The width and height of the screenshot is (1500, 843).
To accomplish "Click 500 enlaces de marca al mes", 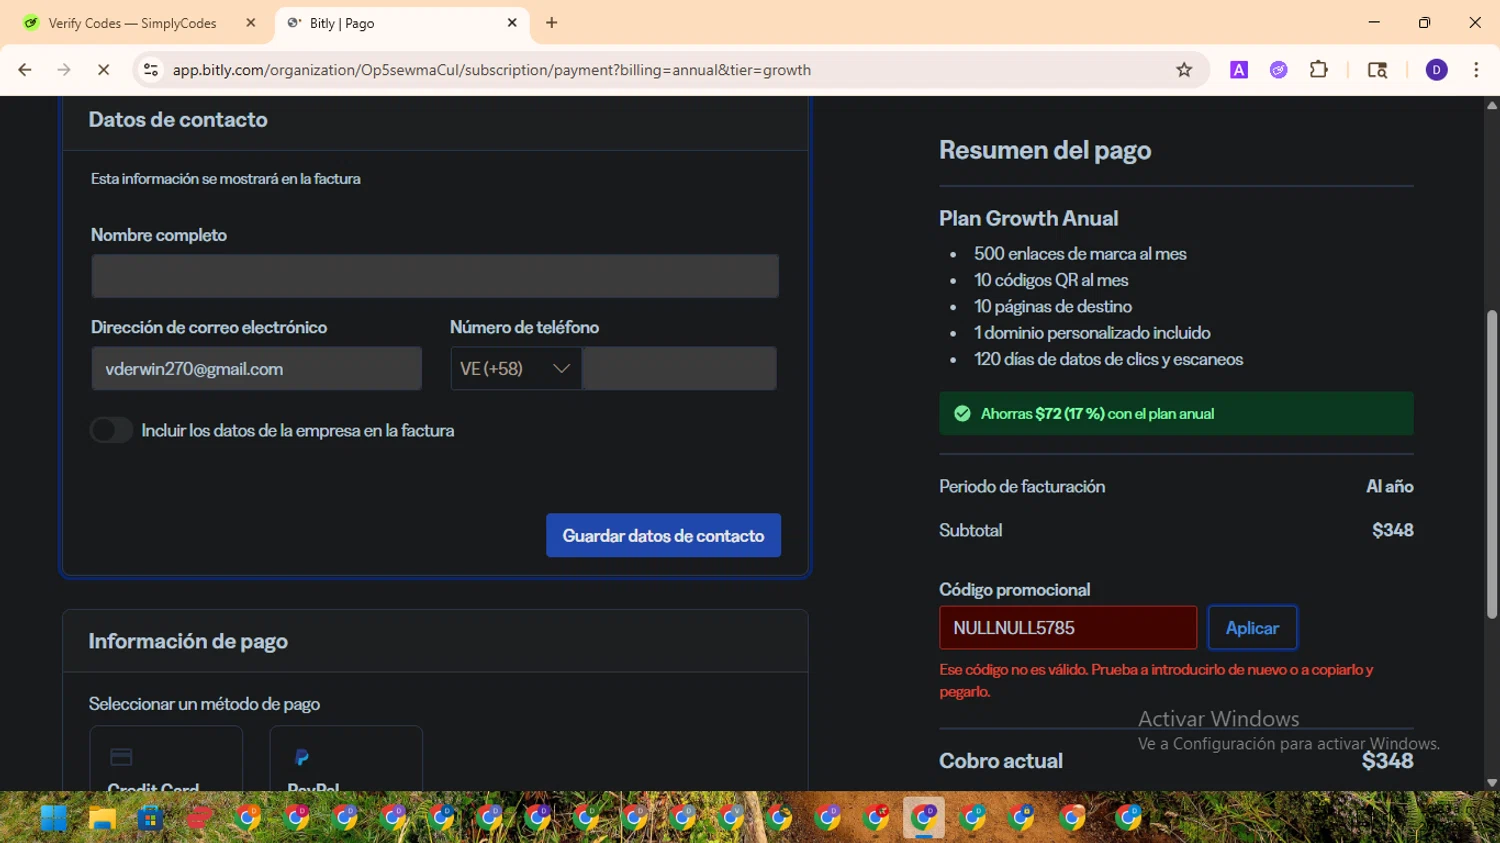I will click(1080, 254).
